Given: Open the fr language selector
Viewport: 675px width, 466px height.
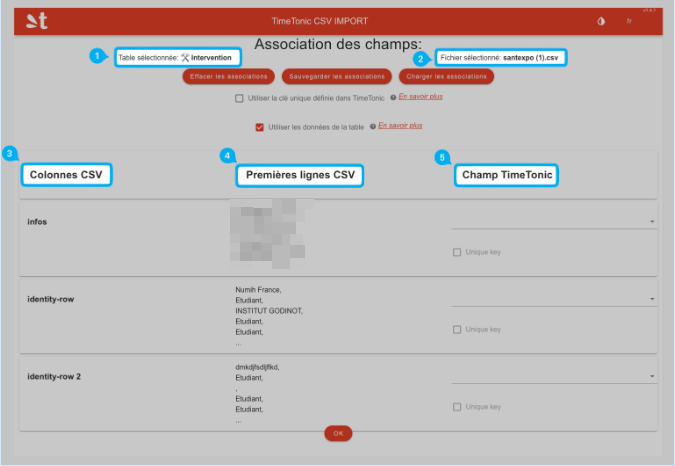Looking at the screenshot, I should (x=629, y=21).
